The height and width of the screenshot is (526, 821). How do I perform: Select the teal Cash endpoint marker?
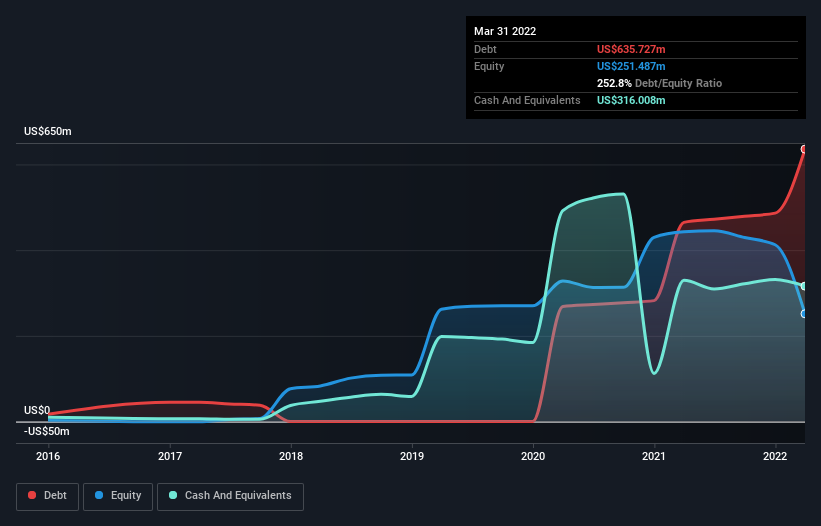(804, 286)
